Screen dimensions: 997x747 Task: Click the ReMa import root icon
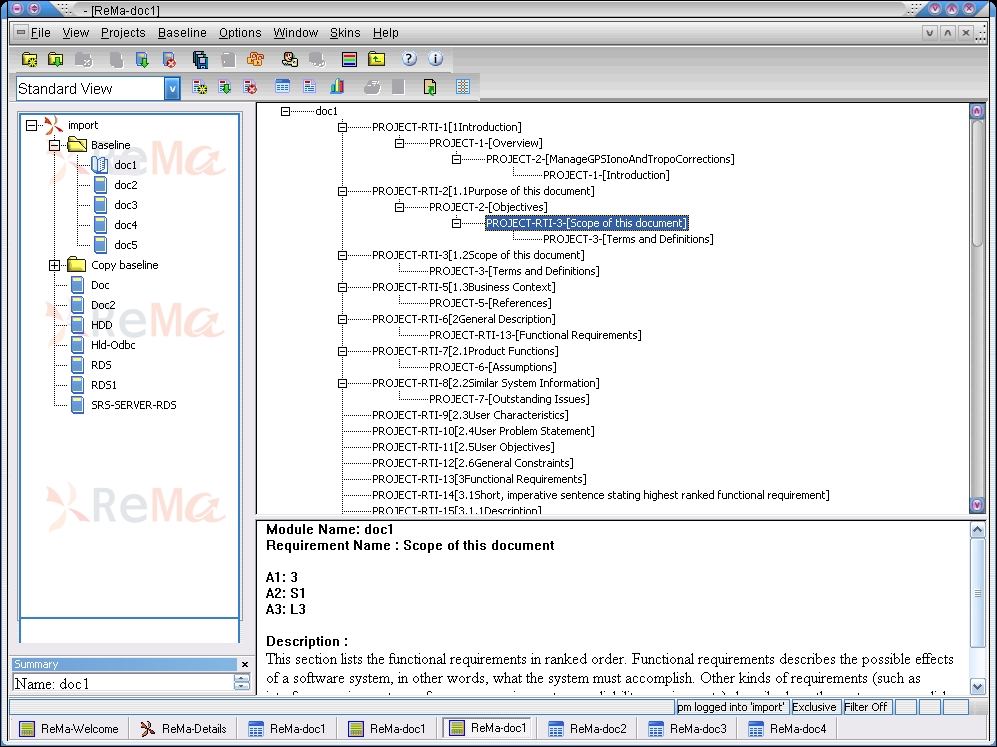[54, 125]
